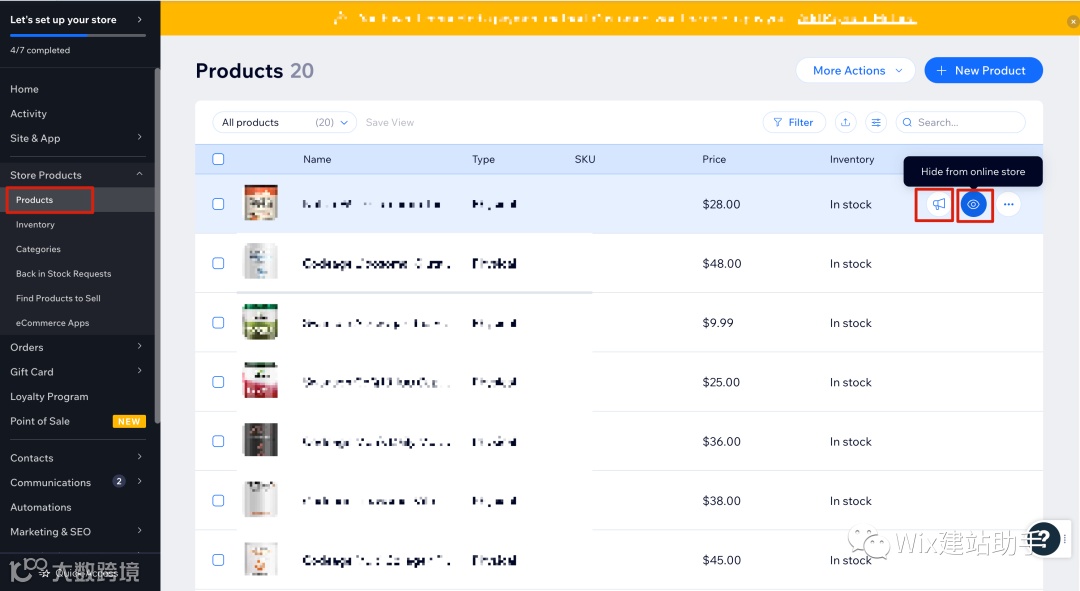1080x591 pixels.
Task: Select the checkbox for the $9.99 product
Action: coord(219,323)
